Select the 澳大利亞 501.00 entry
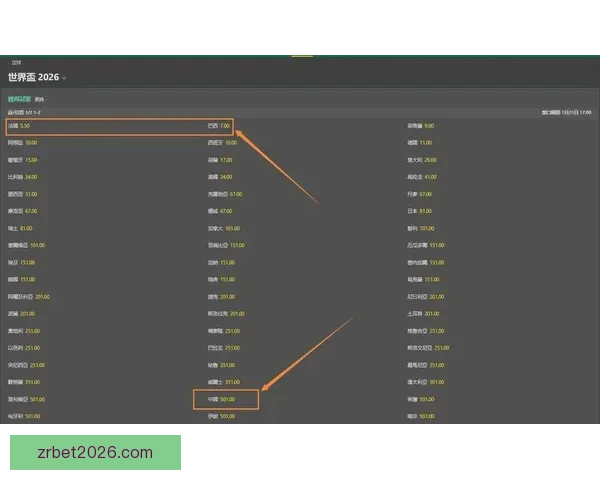This screenshot has width=600, height=480. click(x=426, y=382)
